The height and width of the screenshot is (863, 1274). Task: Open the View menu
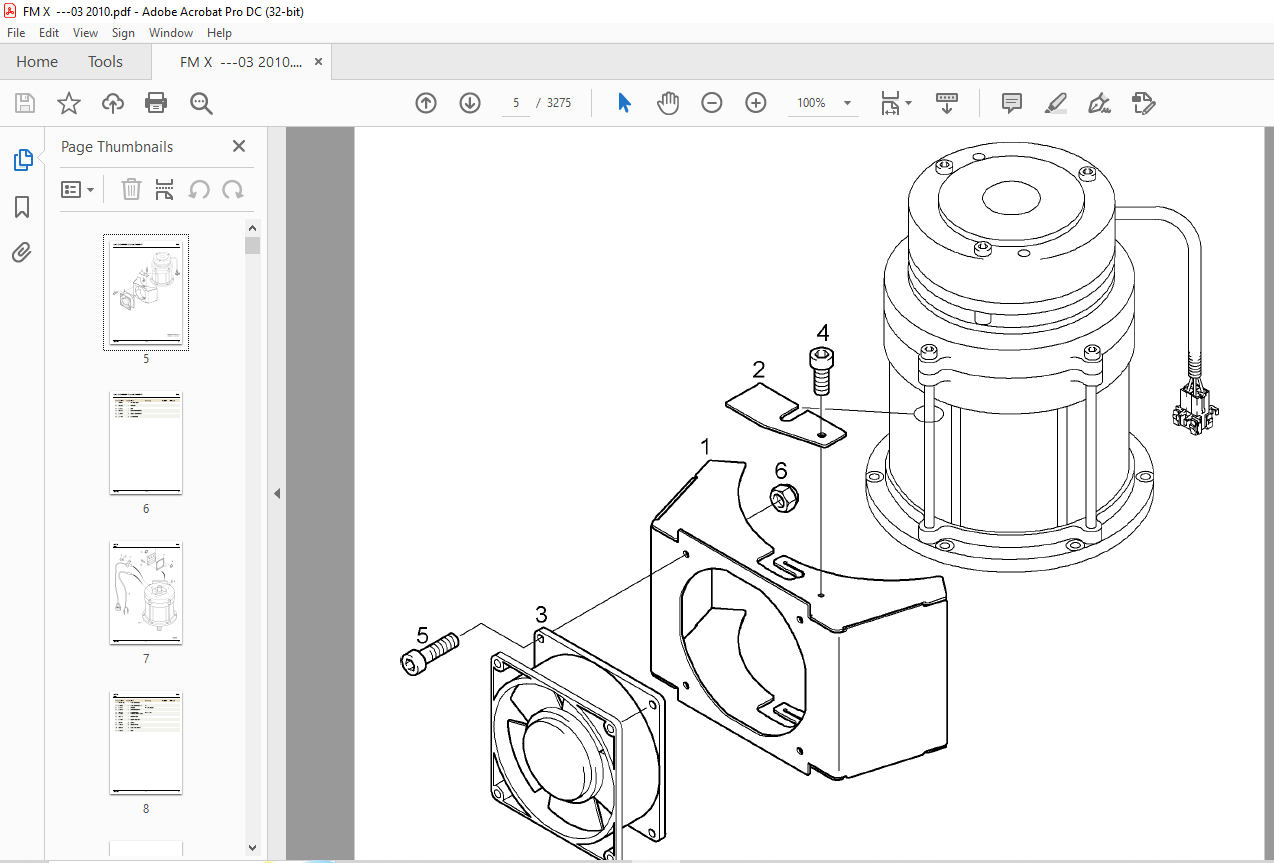[85, 33]
